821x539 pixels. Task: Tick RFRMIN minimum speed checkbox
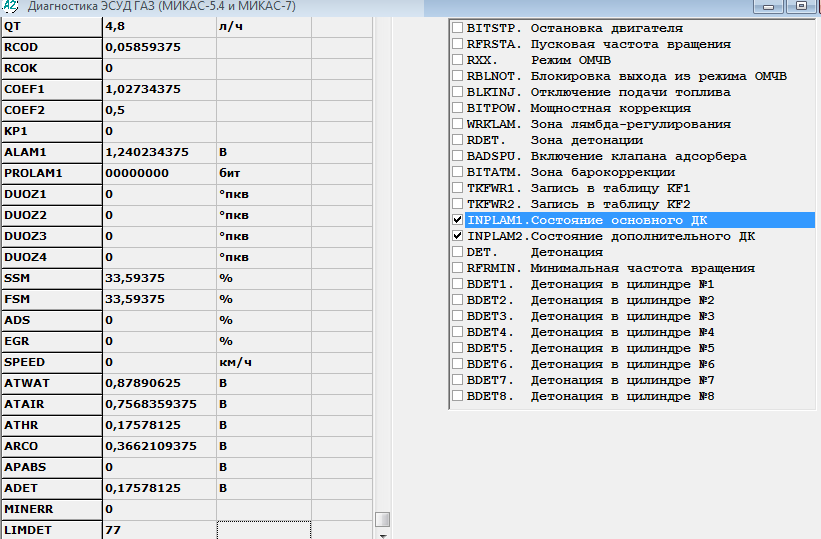point(458,268)
